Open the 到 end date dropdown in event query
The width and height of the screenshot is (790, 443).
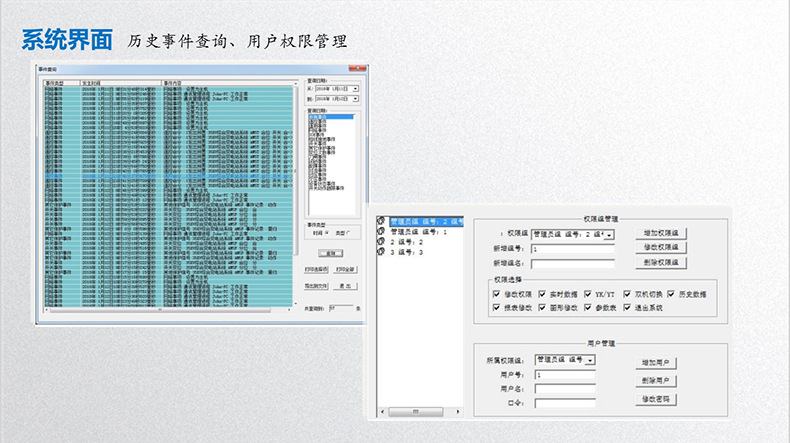356,99
